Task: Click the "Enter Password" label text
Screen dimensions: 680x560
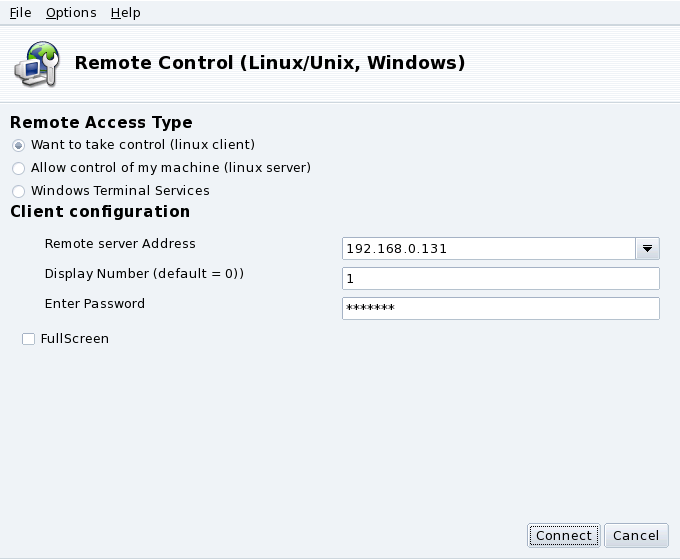Action: point(95,303)
